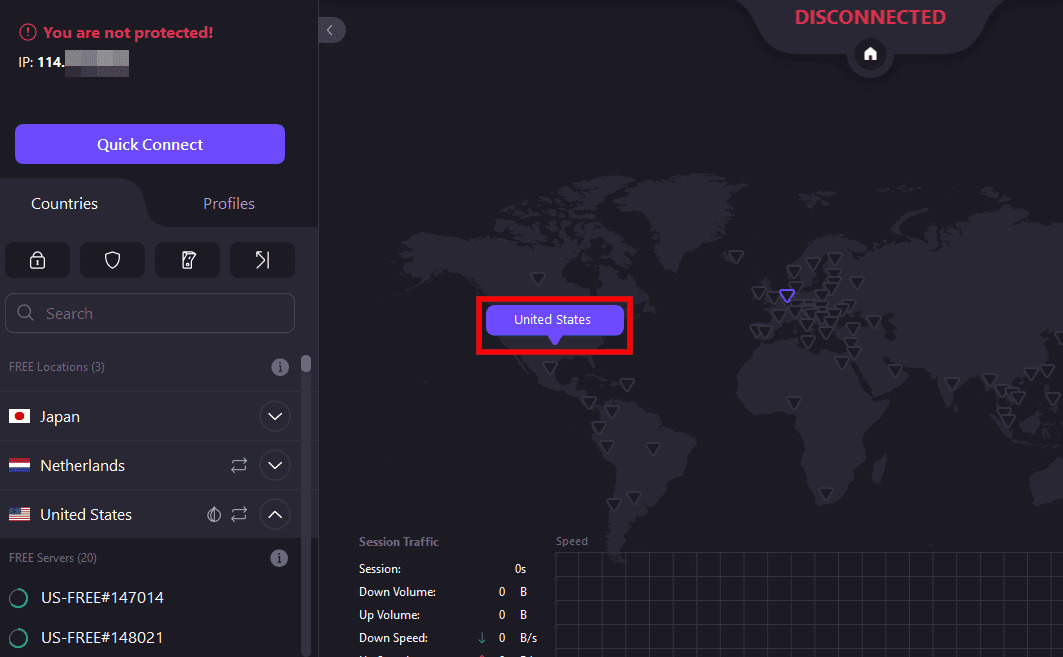This screenshot has height=657, width=1063.
Task: Click the 'FREE Servers (20)' label
Action: point(53,558)
